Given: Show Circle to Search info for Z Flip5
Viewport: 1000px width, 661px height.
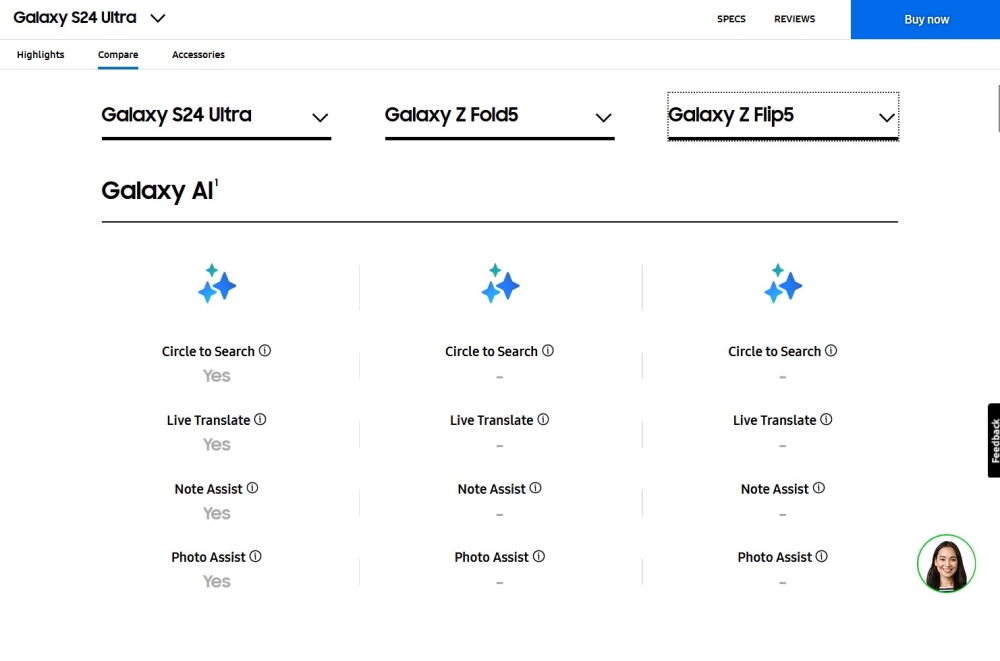Looking at the screenshot, I should [831, 351].
